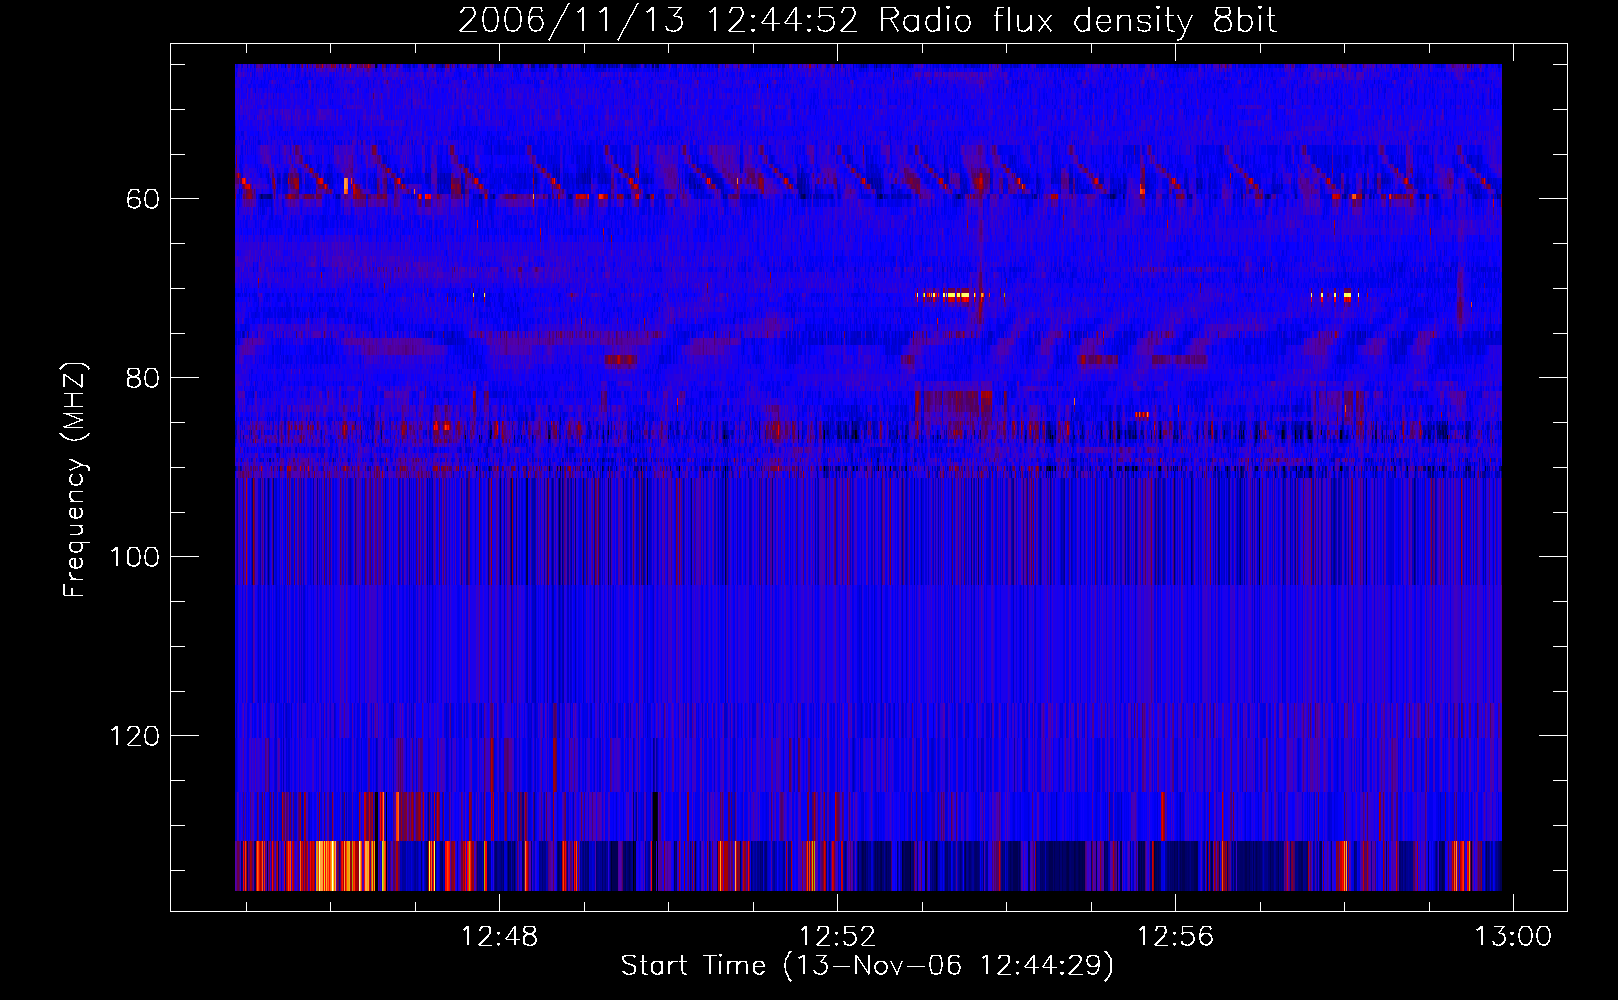
Task: Select the 100 frequency tick label
Action: point(135,557)
